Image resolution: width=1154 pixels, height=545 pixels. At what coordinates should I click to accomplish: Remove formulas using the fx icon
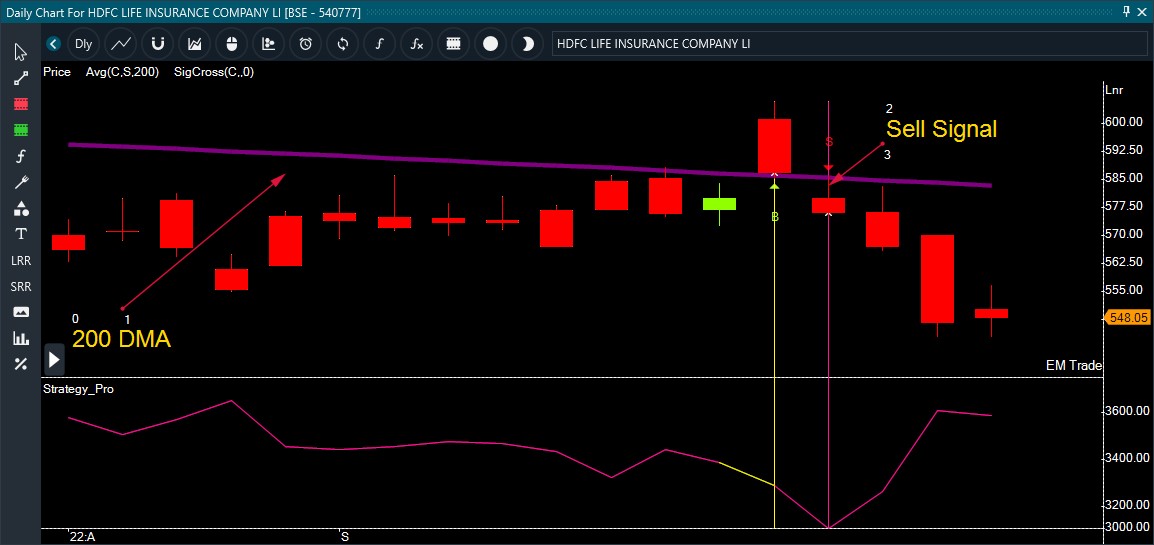[417, 44]
